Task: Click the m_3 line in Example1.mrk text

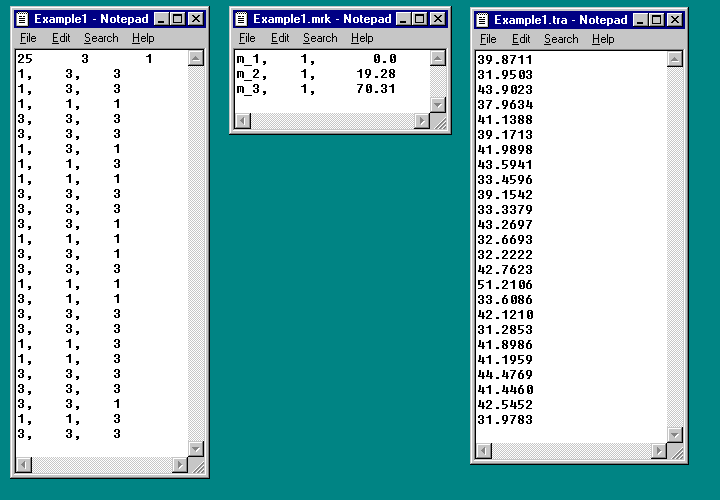Action: (316, 89)
